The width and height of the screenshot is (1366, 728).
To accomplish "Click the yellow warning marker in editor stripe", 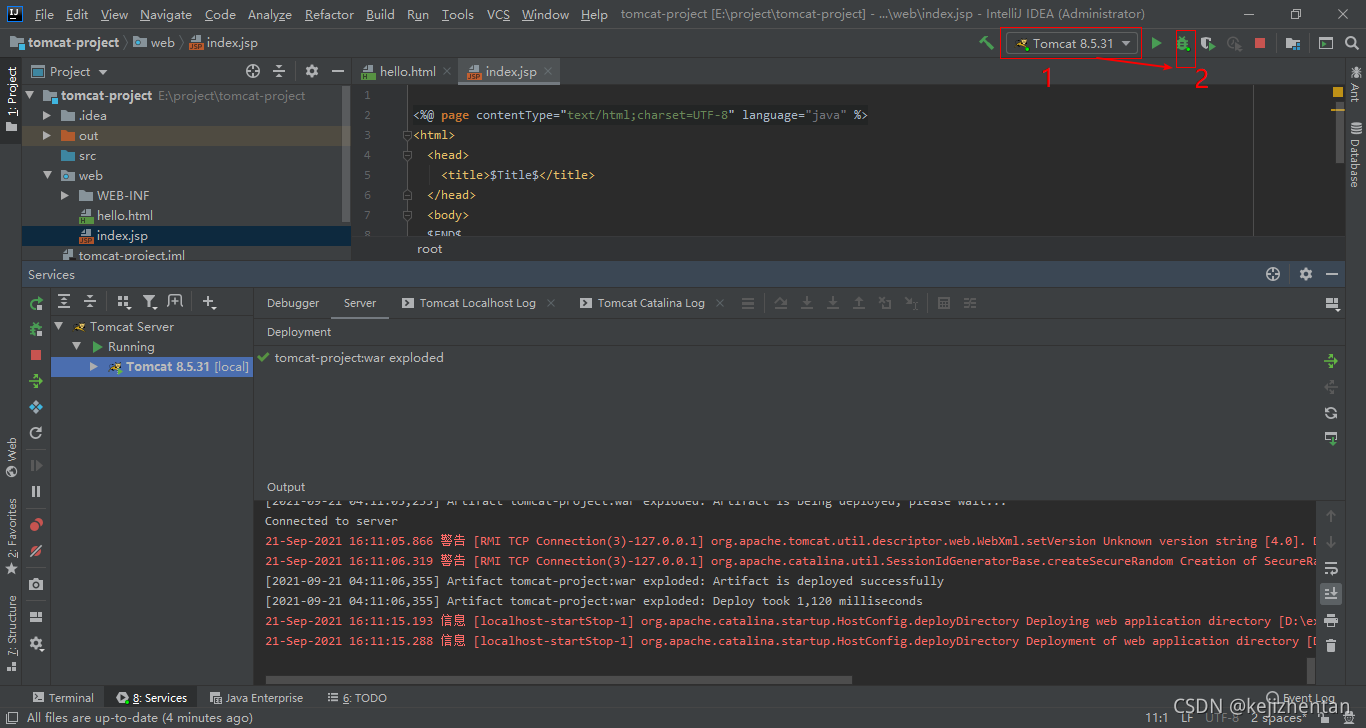I will [x=1338, y=92].
